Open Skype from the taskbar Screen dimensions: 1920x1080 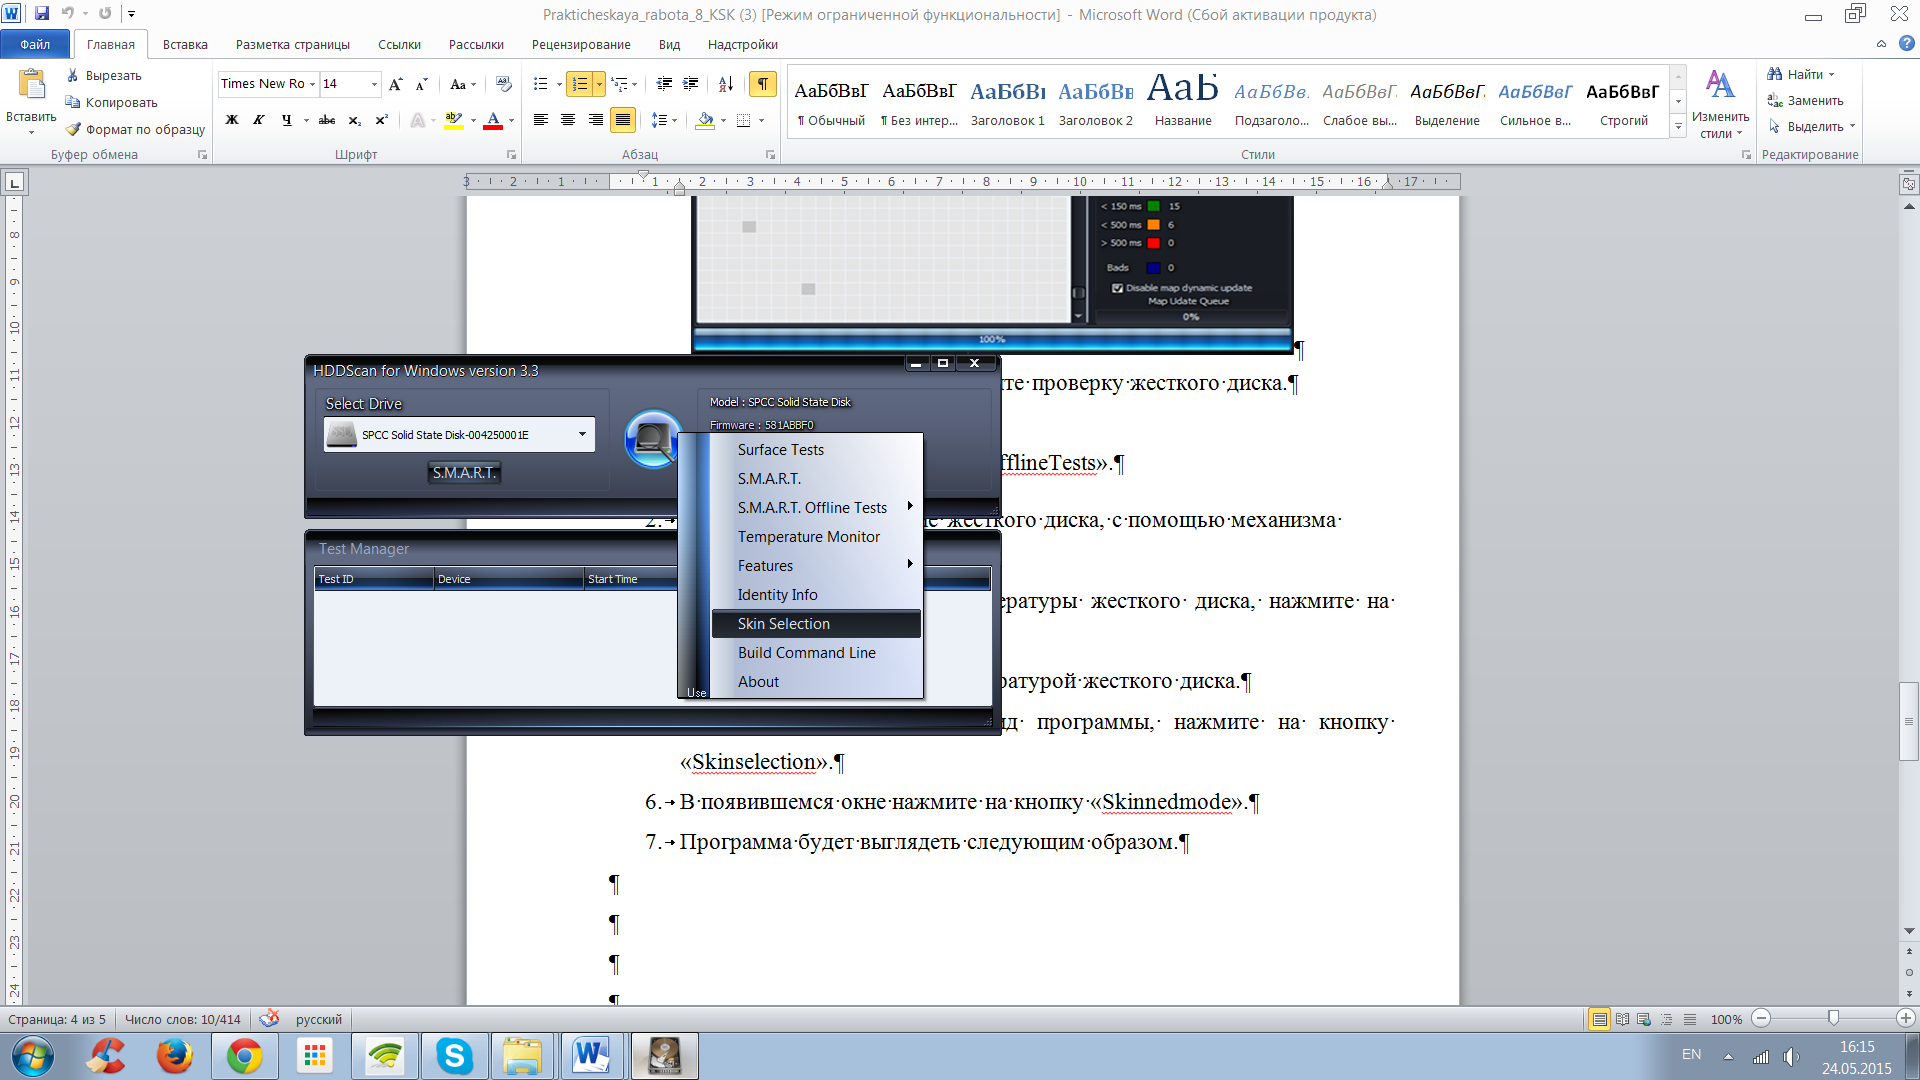coord(454,1056)
